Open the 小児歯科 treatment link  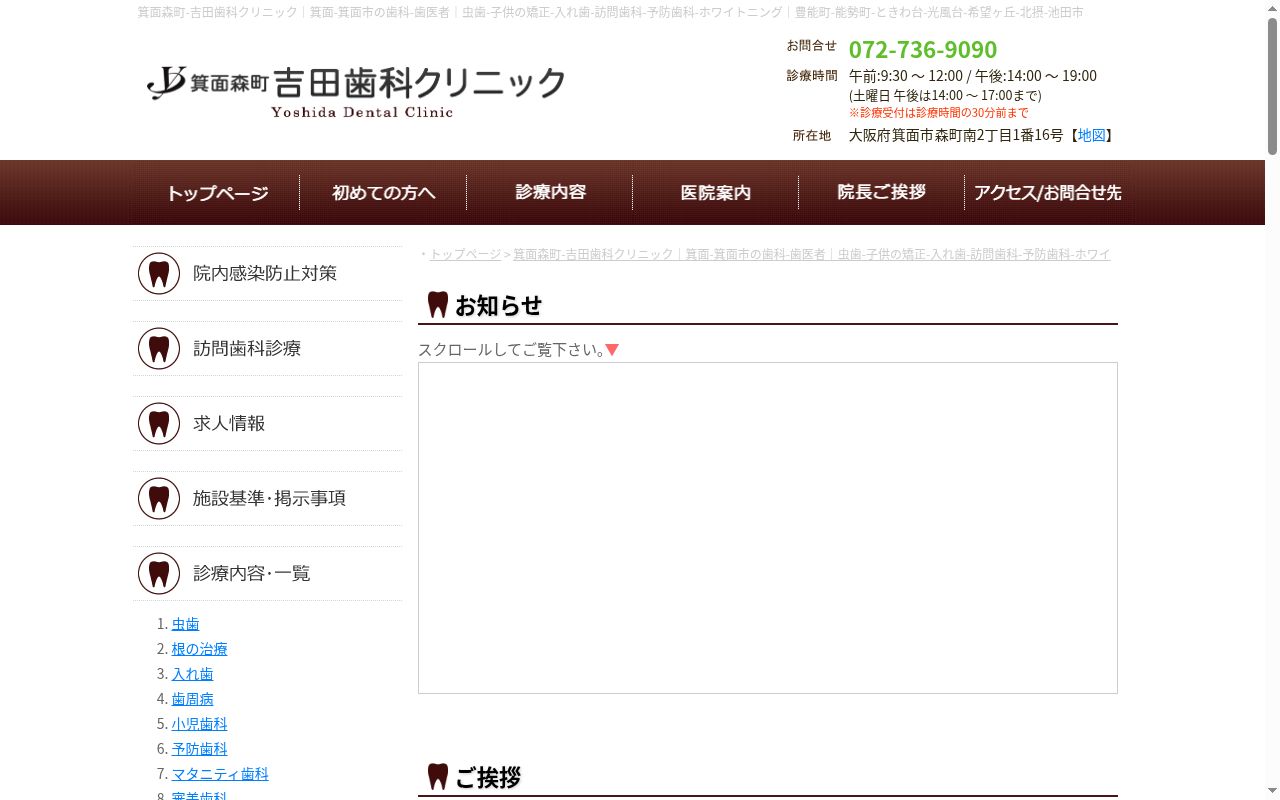click(199, 724)
